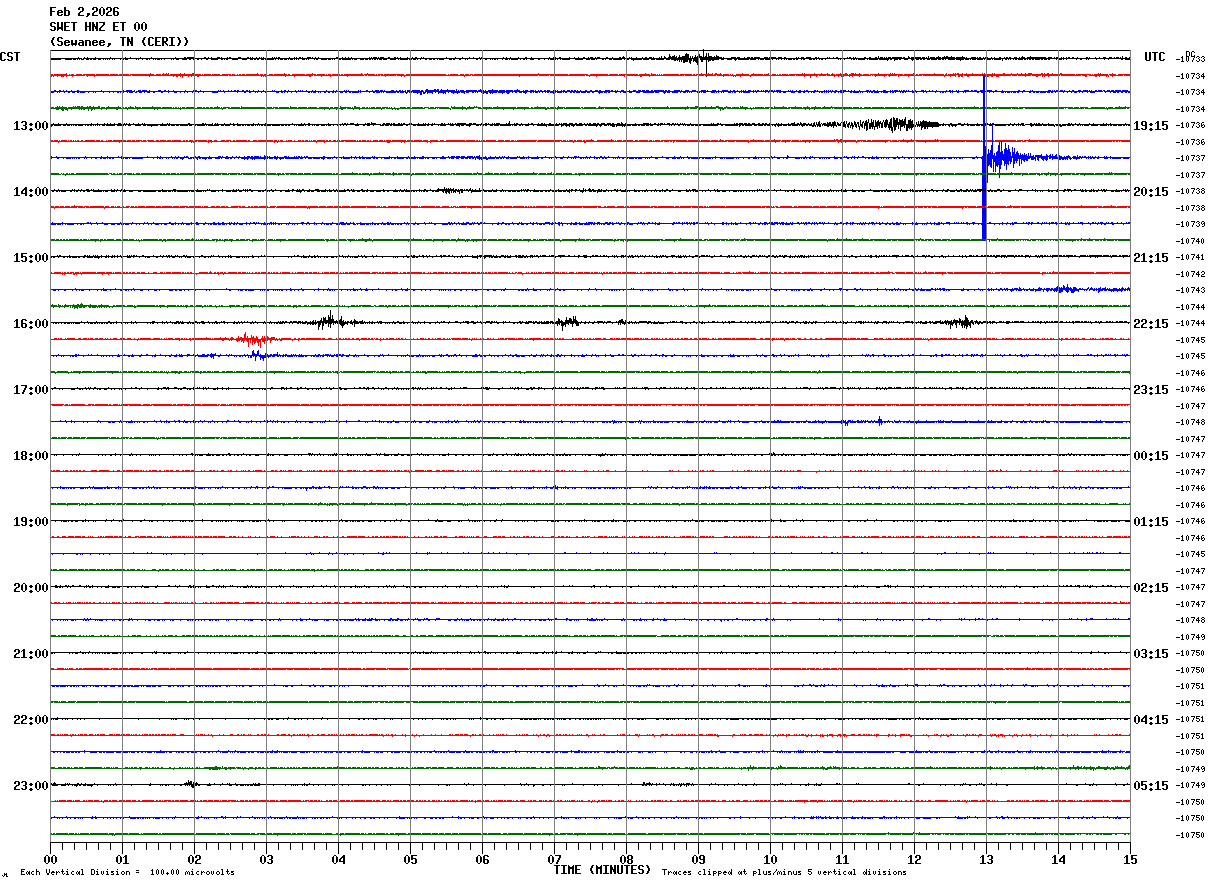Click minute tick label '12' on time axis

914,859
